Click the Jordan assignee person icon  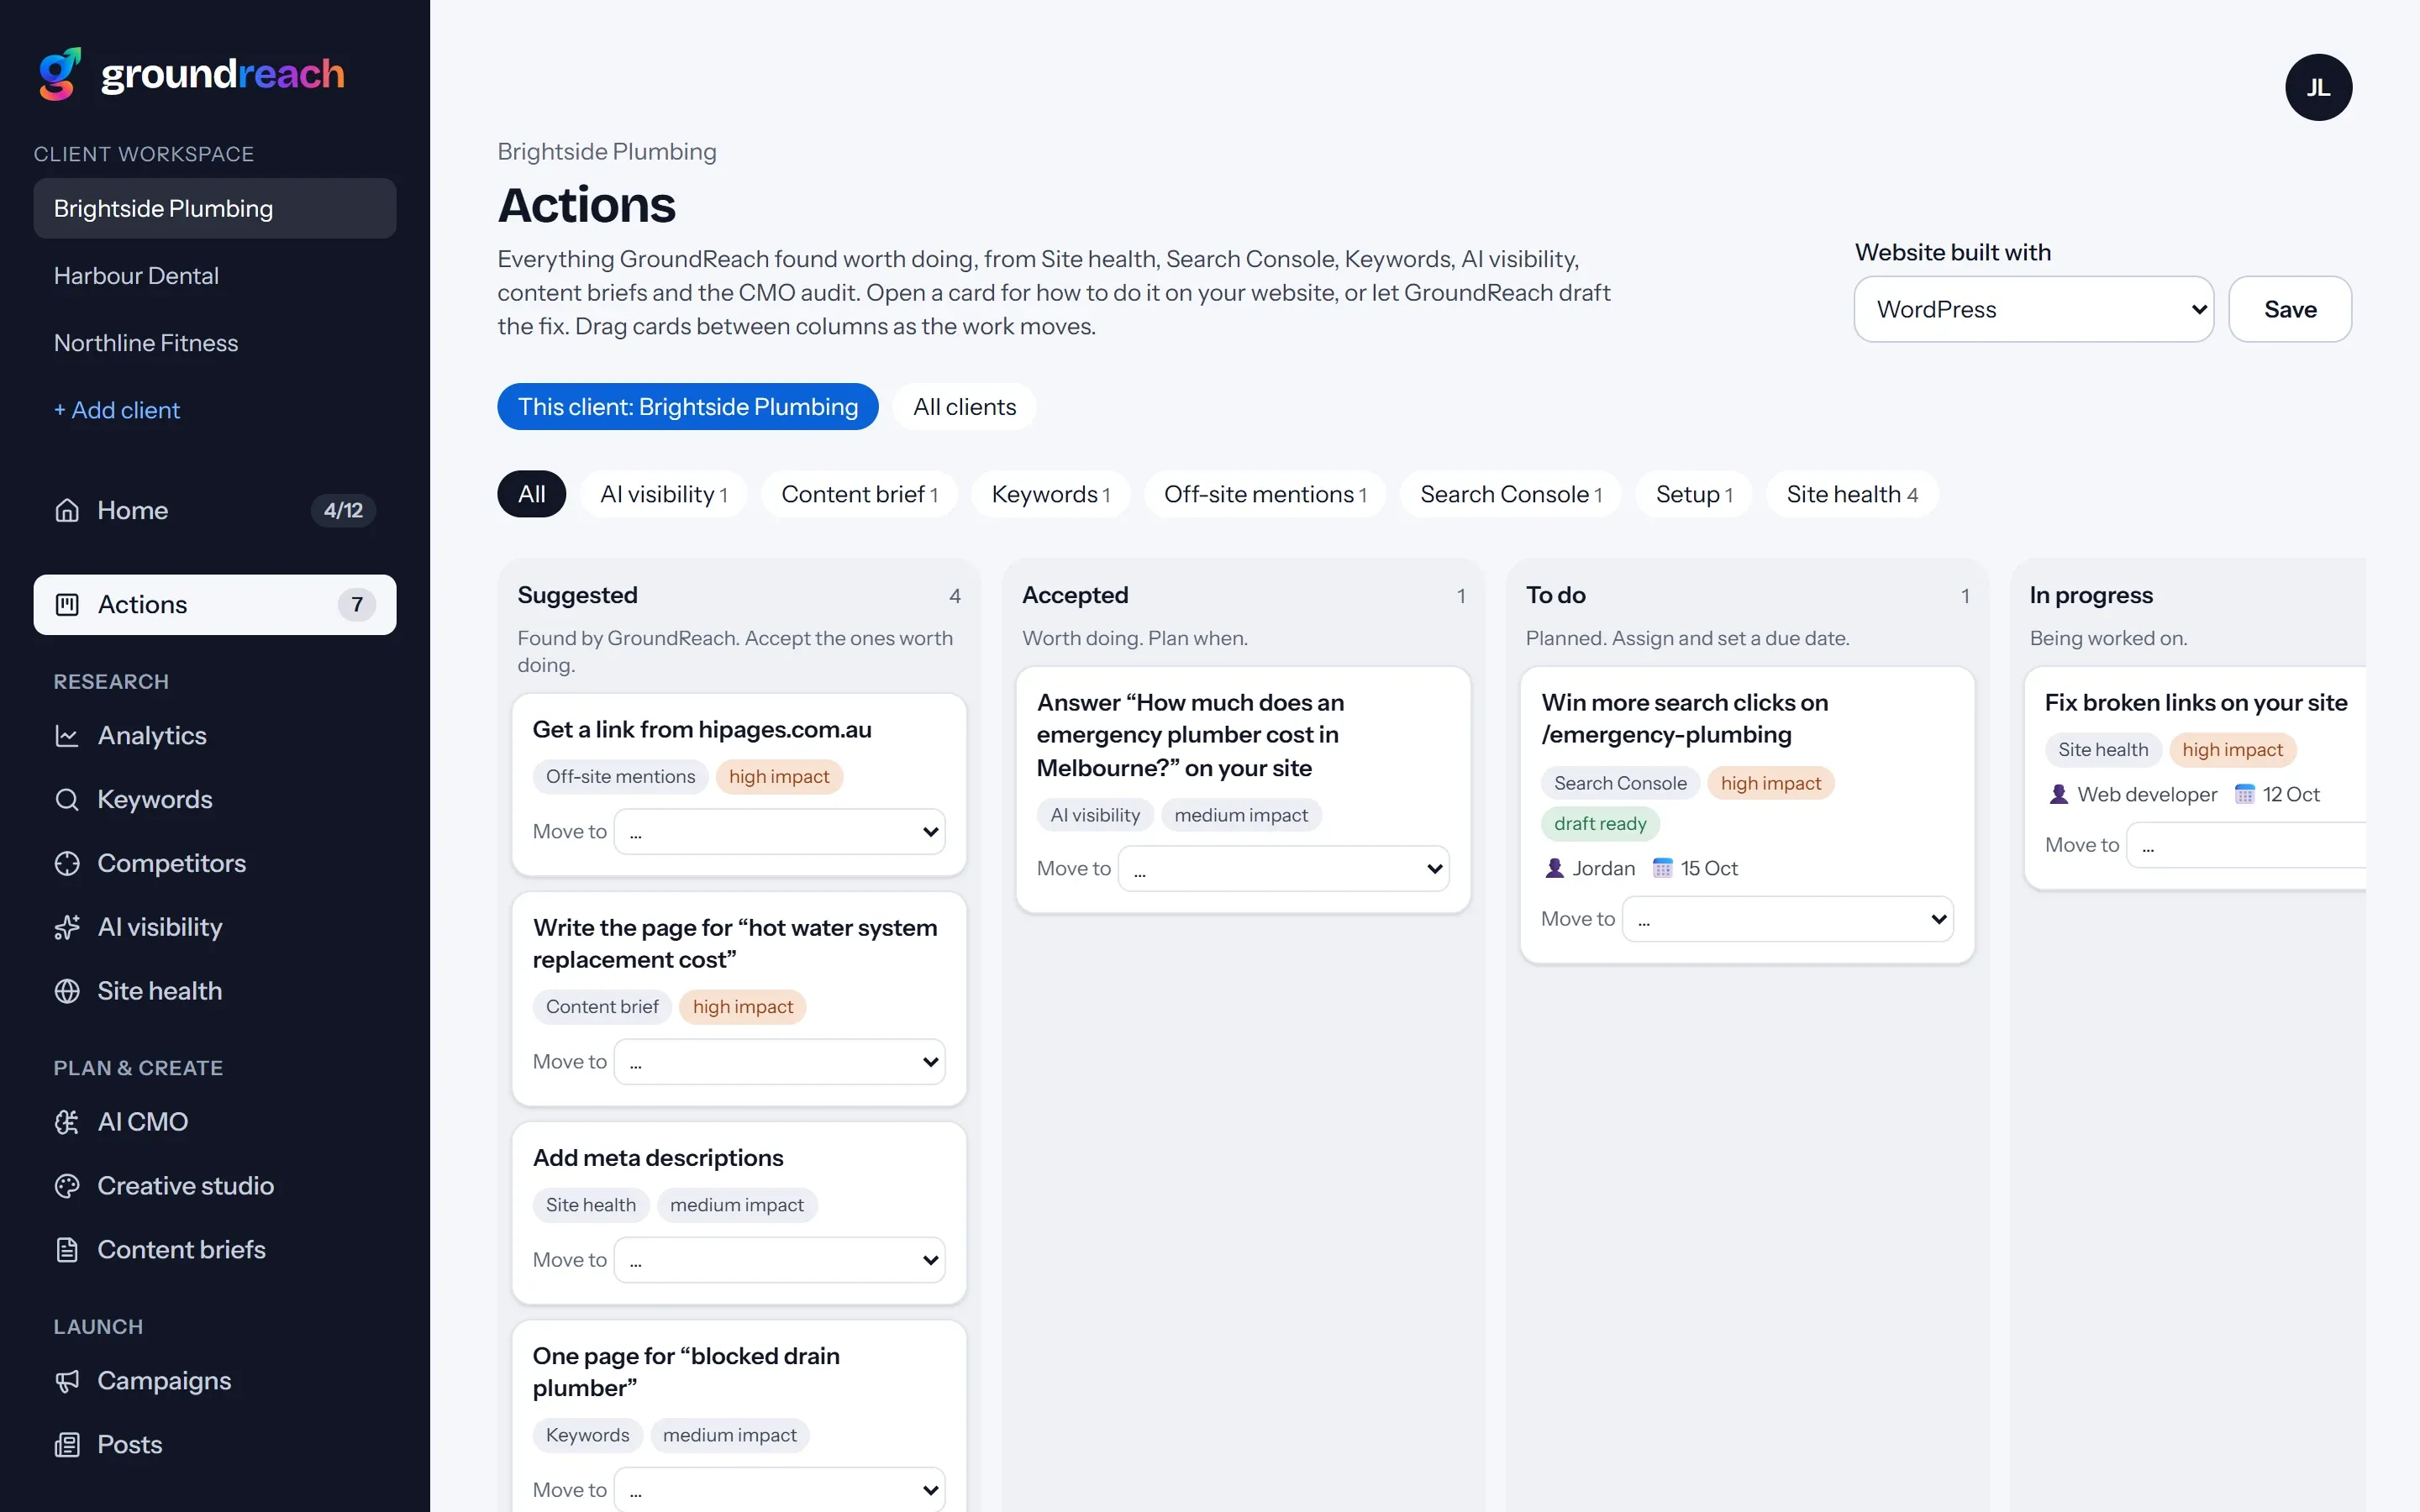tap(1554, 868)
